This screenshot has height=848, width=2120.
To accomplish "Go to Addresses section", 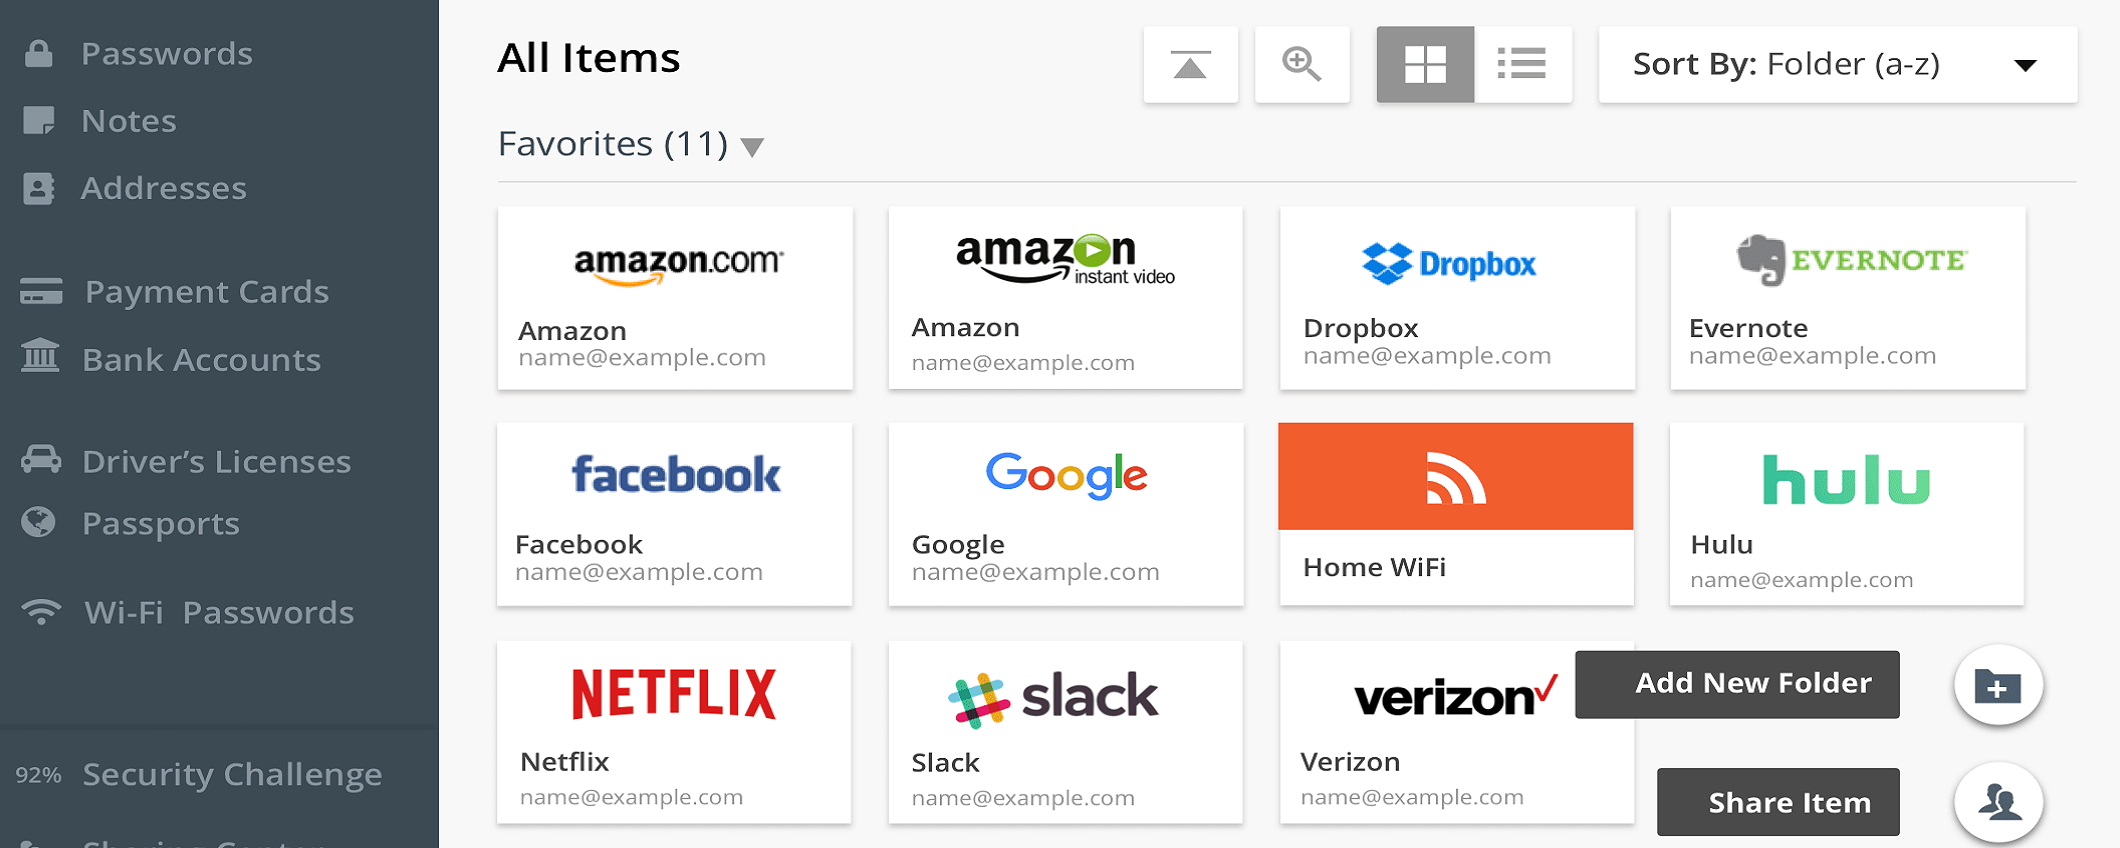I will coord(163,188).
